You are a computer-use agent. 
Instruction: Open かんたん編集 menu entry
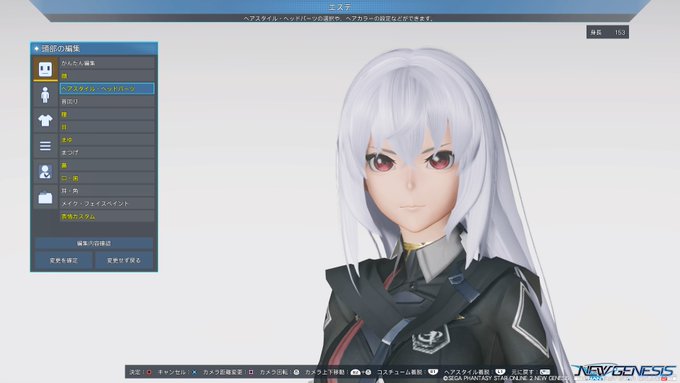tap(107, 63)
